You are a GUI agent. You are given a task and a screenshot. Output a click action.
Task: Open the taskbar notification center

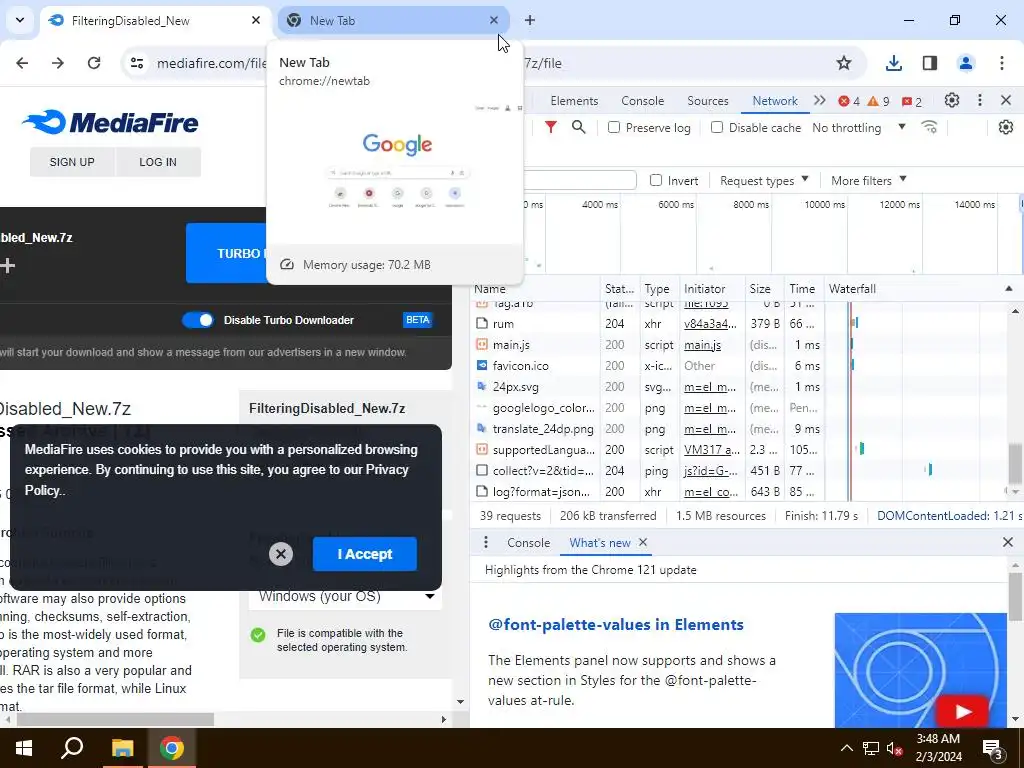[x=993, y=748]
